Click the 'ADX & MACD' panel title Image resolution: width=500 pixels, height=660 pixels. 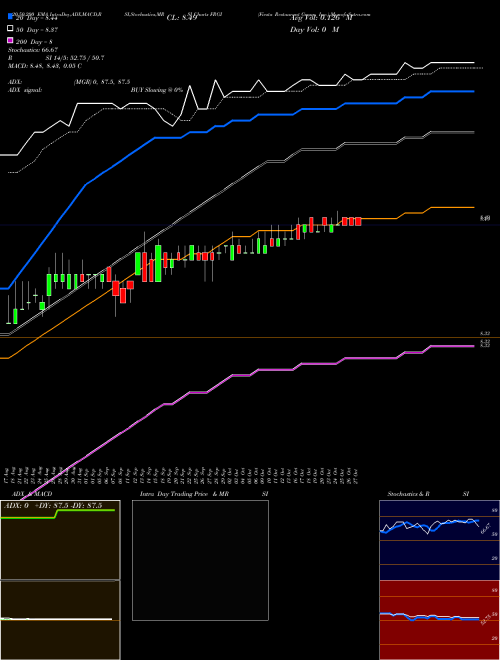pos(32,494)
